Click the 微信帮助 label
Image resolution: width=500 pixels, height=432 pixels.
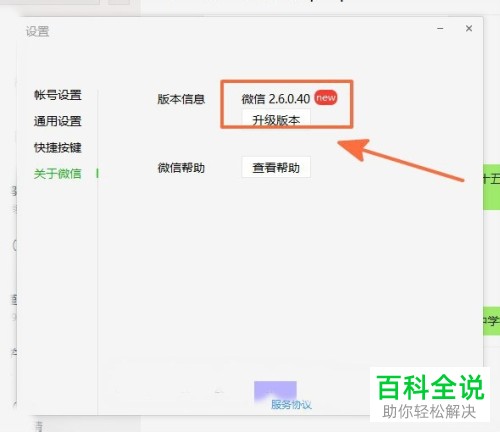pos(181,168)
